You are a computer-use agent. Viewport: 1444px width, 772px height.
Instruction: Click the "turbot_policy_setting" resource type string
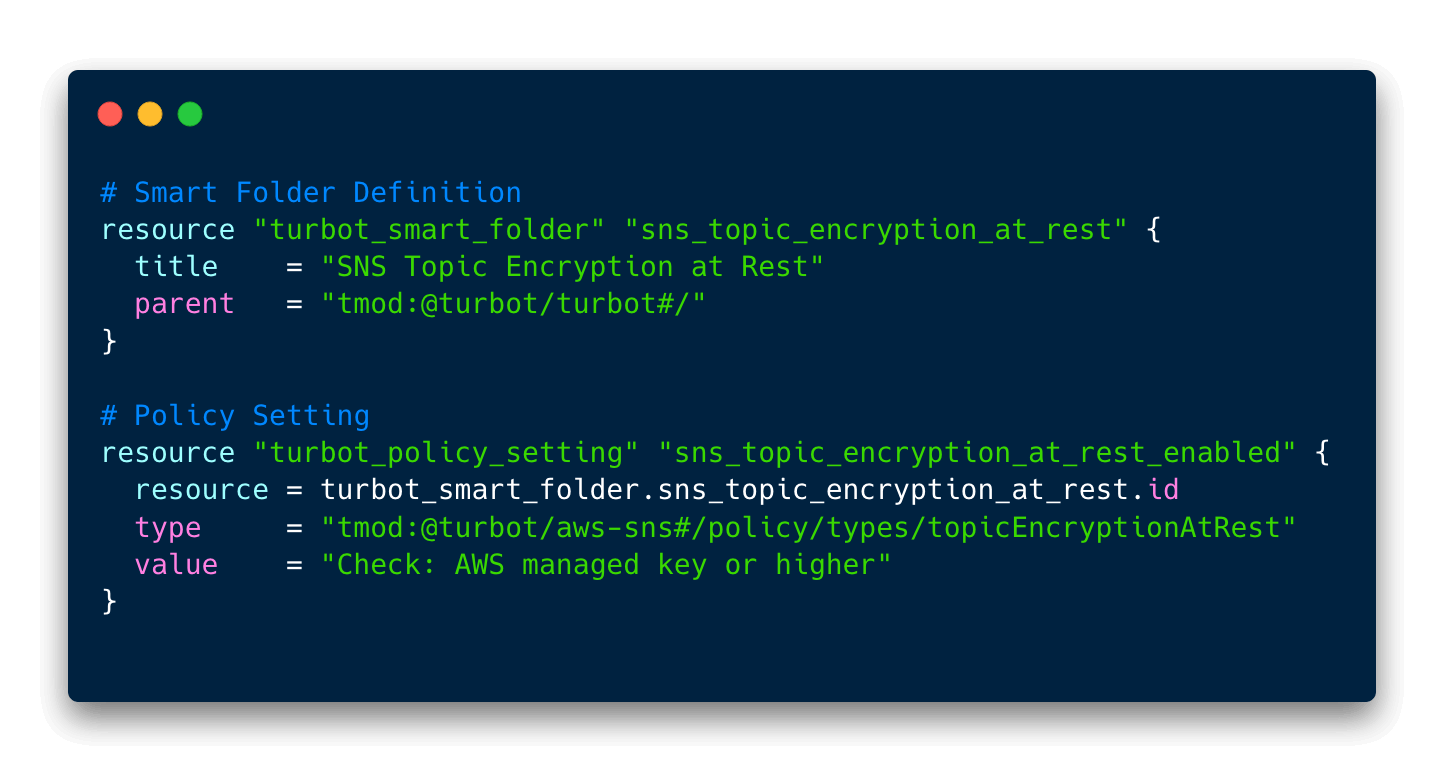coord(446,452)
